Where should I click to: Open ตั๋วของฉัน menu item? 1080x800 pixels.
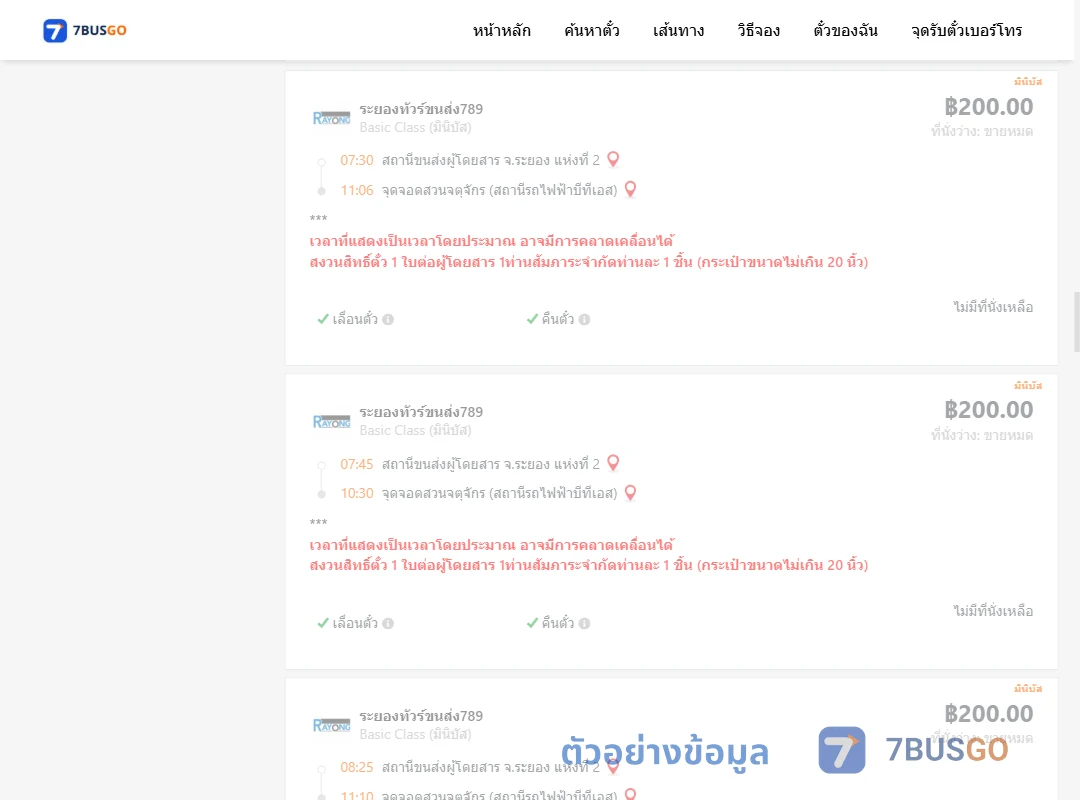coord(845,30)
